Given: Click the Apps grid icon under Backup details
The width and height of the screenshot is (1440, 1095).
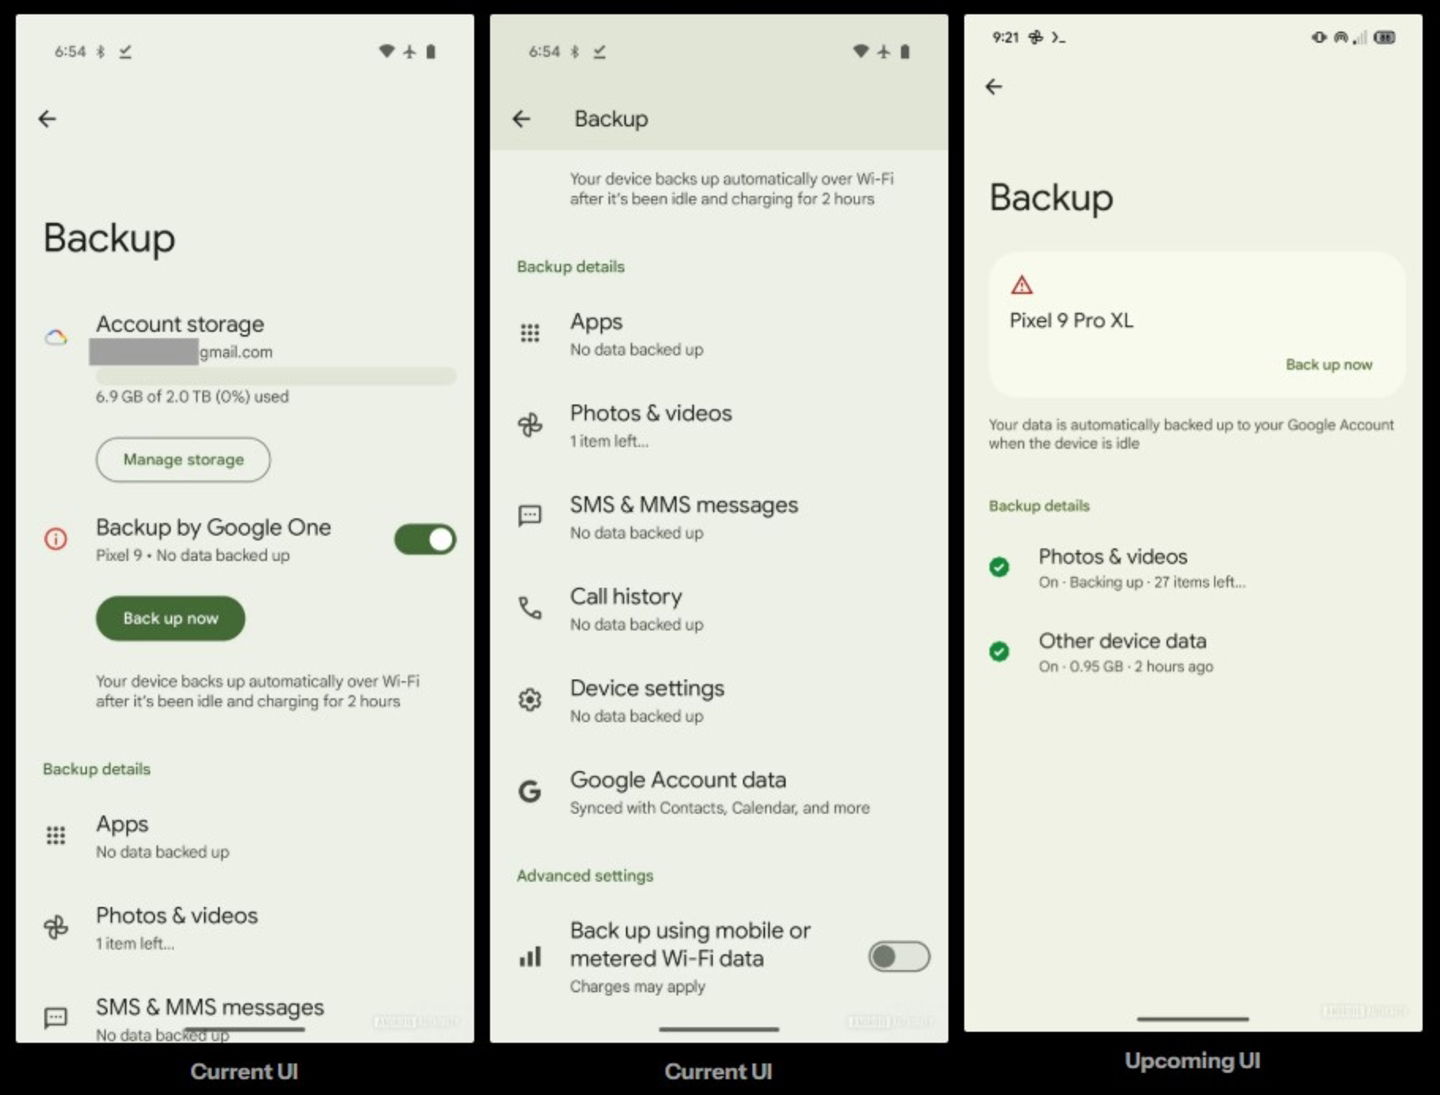Looking at the screenshot, I should point(530,333).
